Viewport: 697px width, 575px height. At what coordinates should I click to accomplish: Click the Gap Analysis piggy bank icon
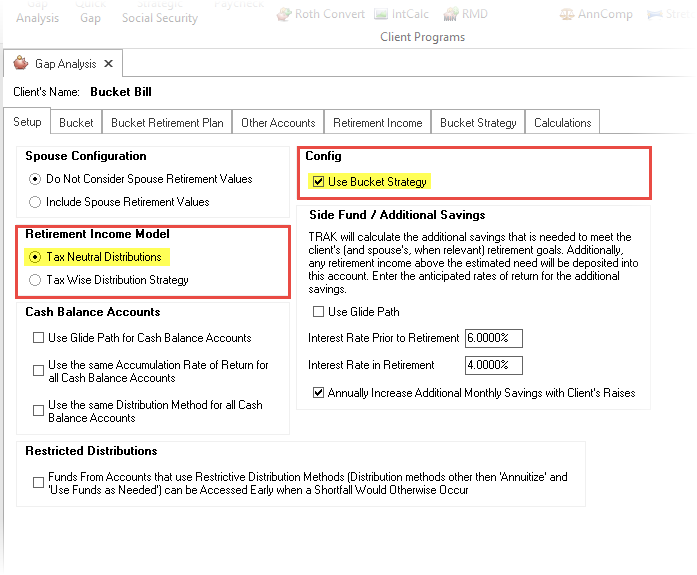[x=21, y=64]
